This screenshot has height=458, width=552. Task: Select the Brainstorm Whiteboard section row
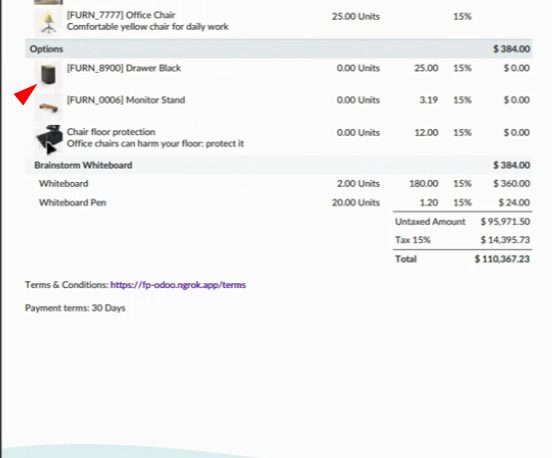point(278,165)
